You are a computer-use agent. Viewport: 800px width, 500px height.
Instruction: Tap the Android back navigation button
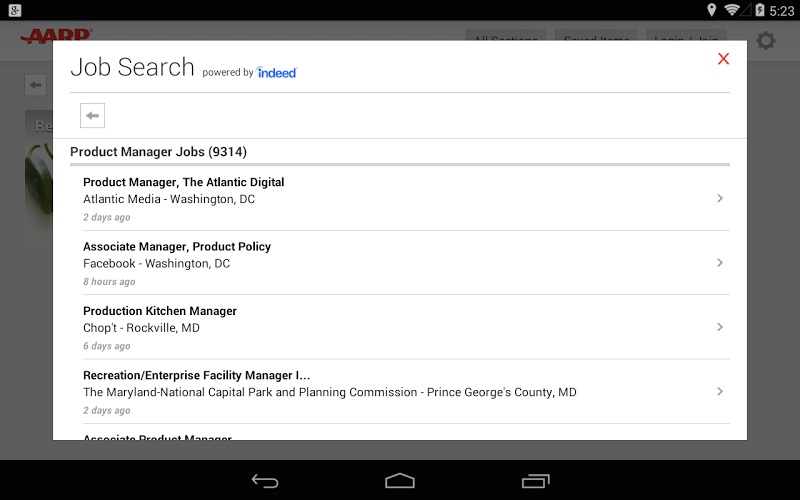tap(265, 481)
